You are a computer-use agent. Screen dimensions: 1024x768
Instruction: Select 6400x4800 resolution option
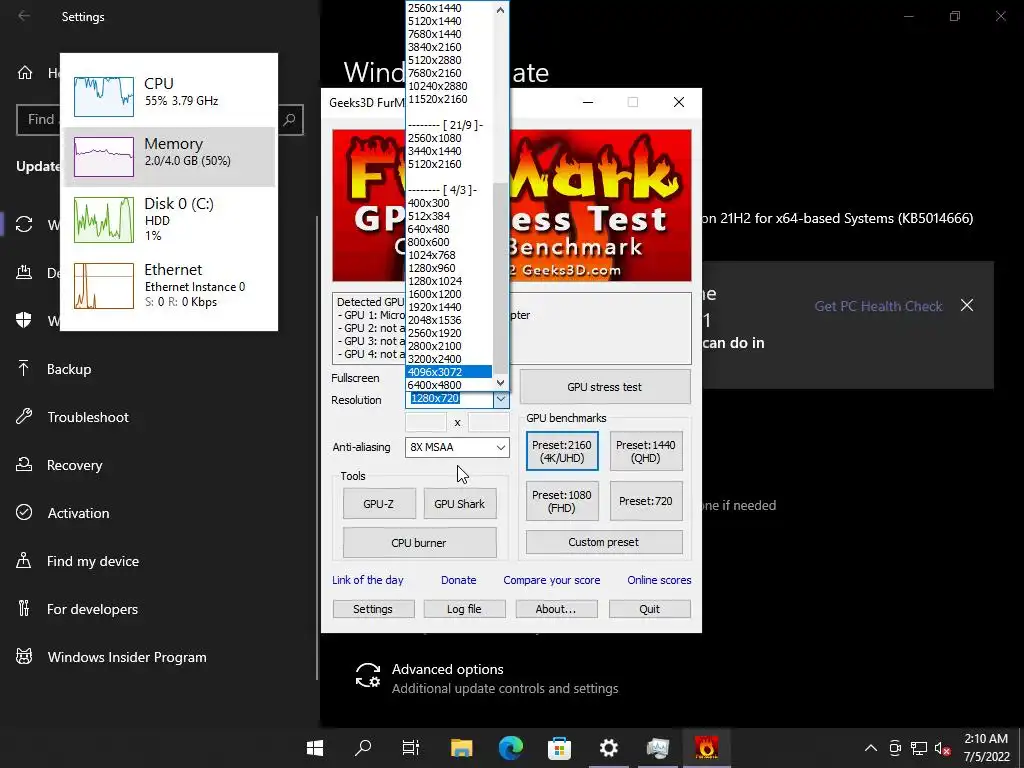pos(449,385)
